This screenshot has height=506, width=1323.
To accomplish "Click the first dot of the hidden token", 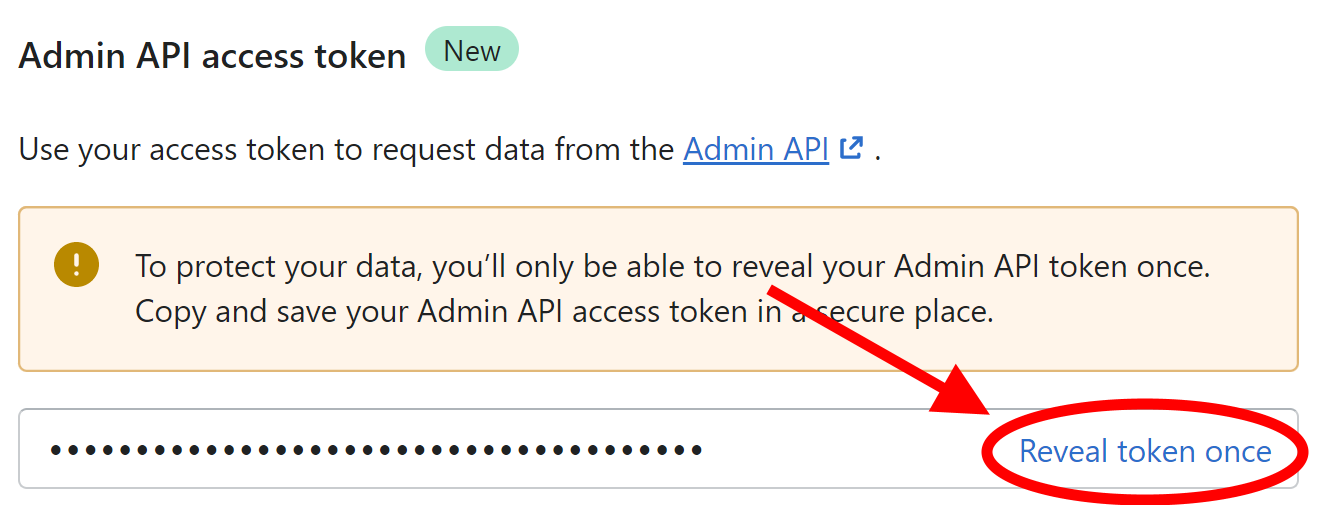I will pyautogui.click(x=56, y=450).
